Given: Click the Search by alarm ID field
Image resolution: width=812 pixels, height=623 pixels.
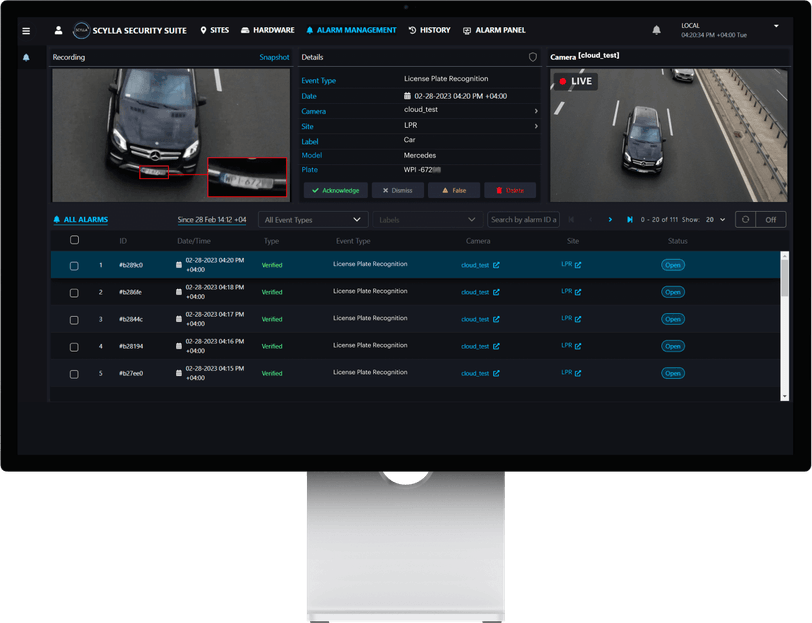Looking at the screenshot, I should coord(524,220).
